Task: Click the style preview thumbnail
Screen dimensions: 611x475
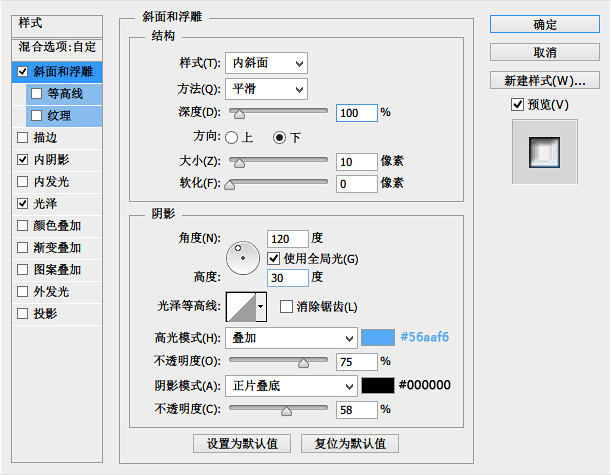Action: click(x=544, y=152)
